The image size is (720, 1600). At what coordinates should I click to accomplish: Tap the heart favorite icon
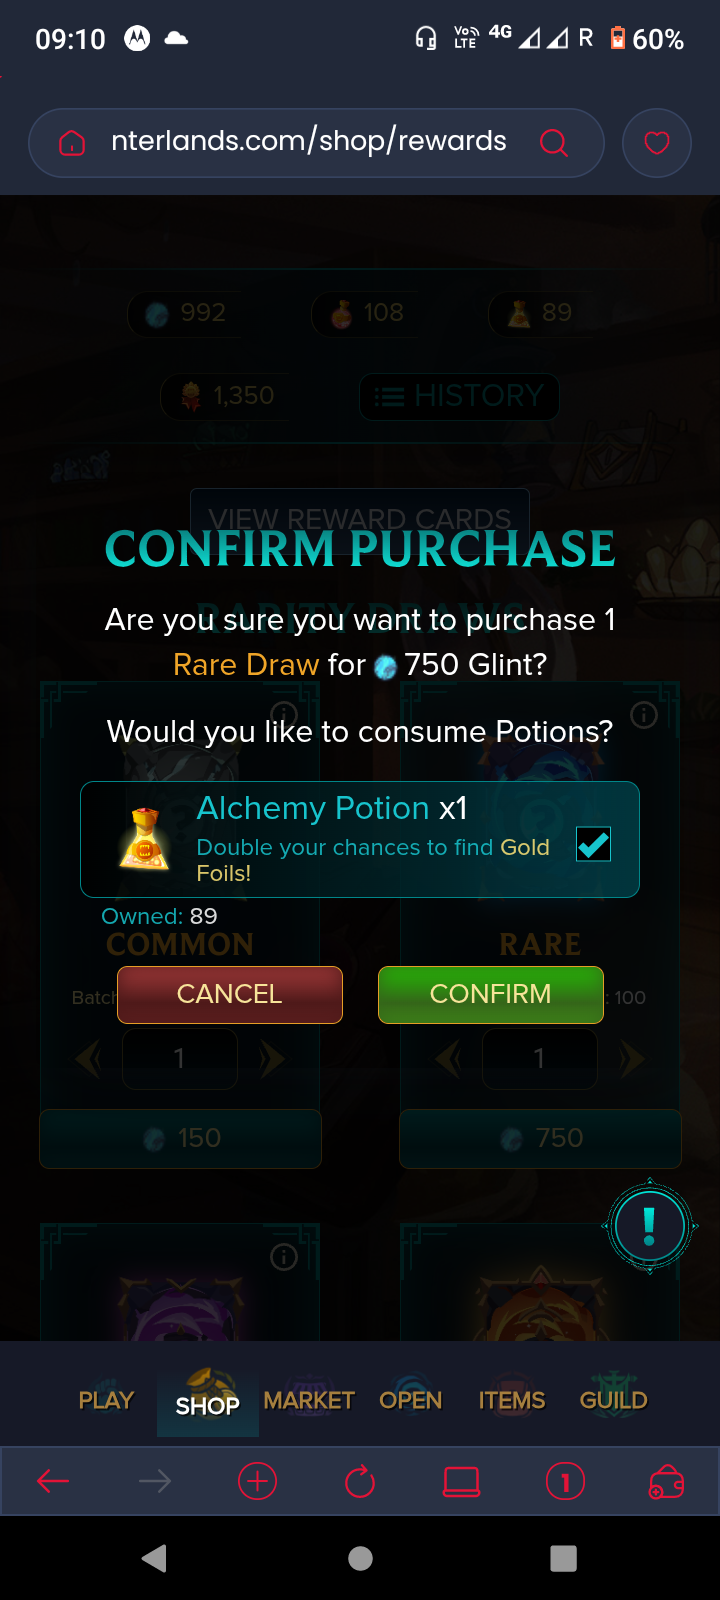click(x=657, y=143)
